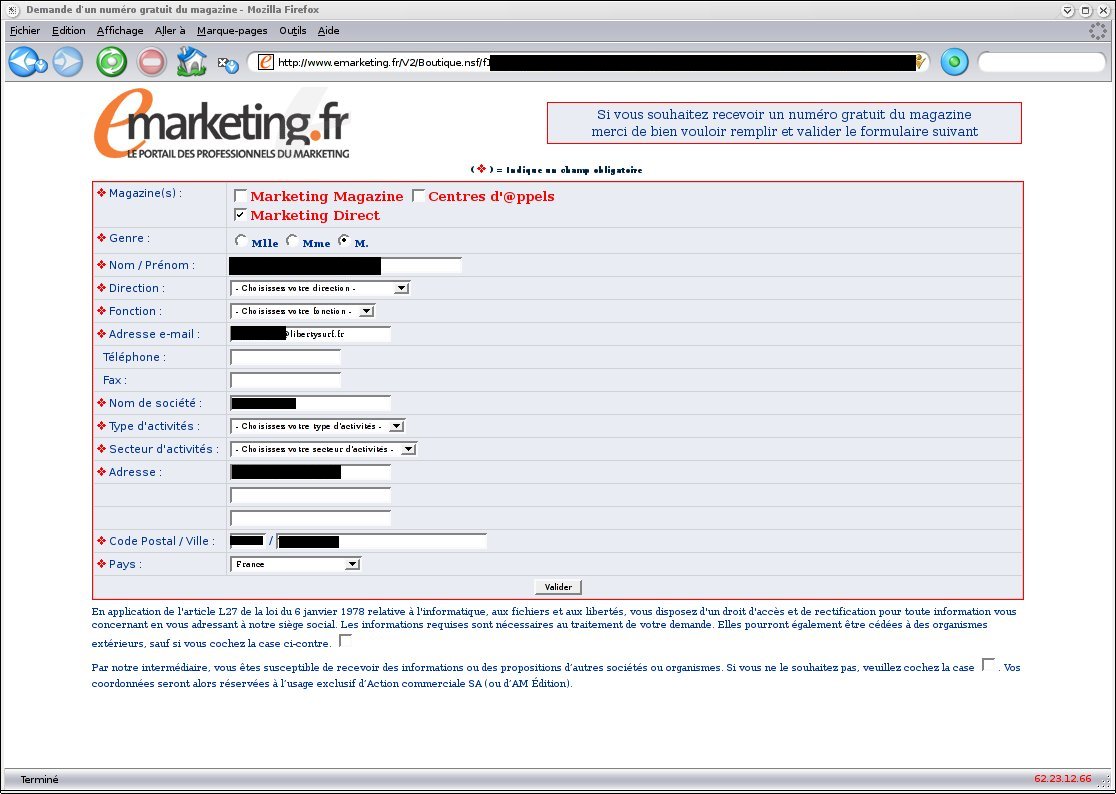Click the 'Genre :' field label
The height and width of the screenshot is (794, 1116).
click(130, 238)
